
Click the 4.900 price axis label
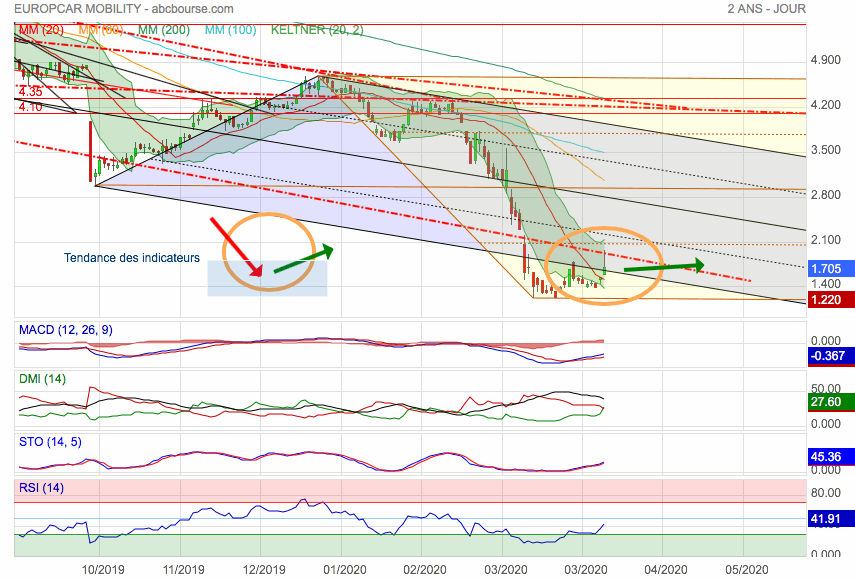pyautogui.click(x=826, y=60)
